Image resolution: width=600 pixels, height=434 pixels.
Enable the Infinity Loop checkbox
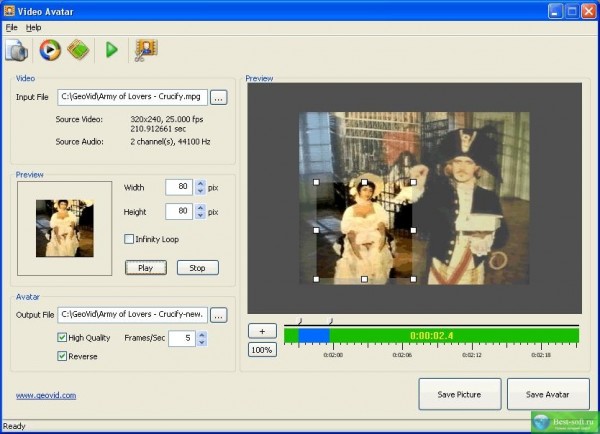point(129,239)
